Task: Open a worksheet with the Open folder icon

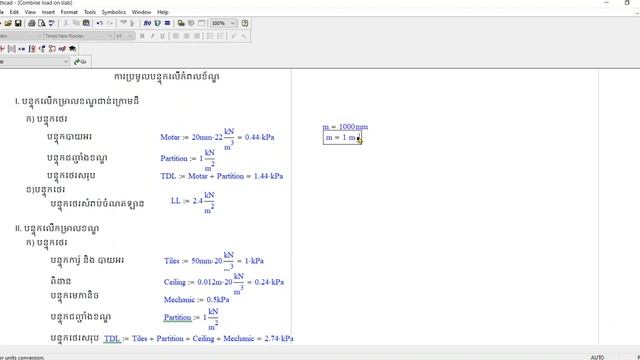Action: pos(8,23)
